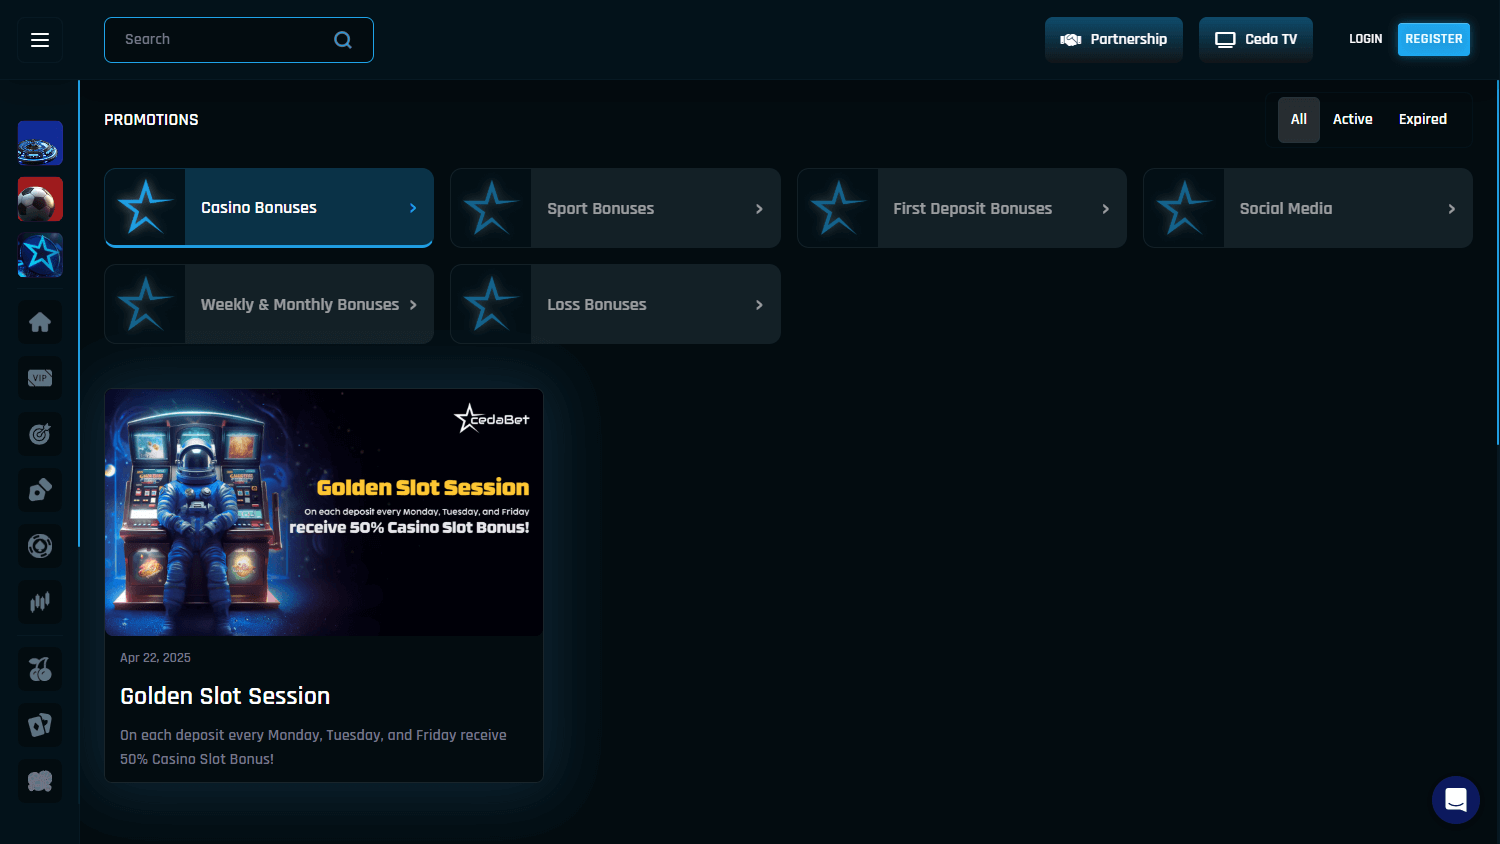This screenshot has height=844, width=1500.
Task: Click the PROMOTIONS heading text
Action: pyautogui.click(x=151, y=120)
